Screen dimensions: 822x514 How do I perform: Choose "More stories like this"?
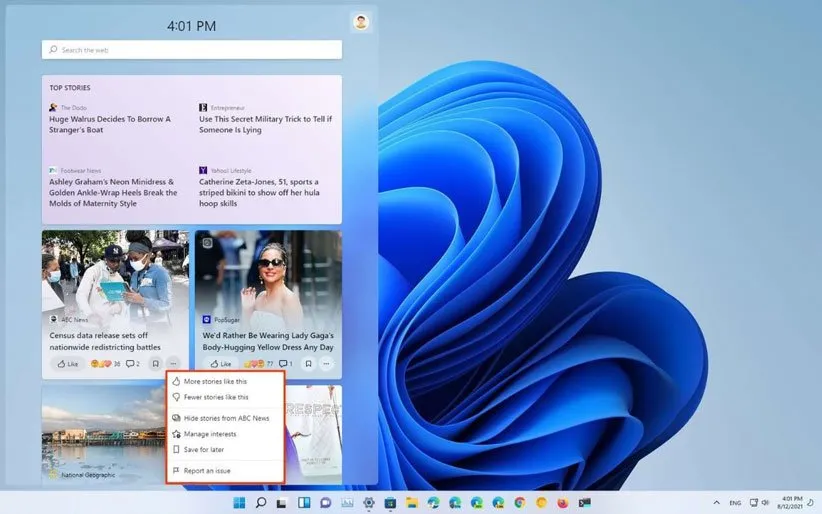tap(215, 381)
